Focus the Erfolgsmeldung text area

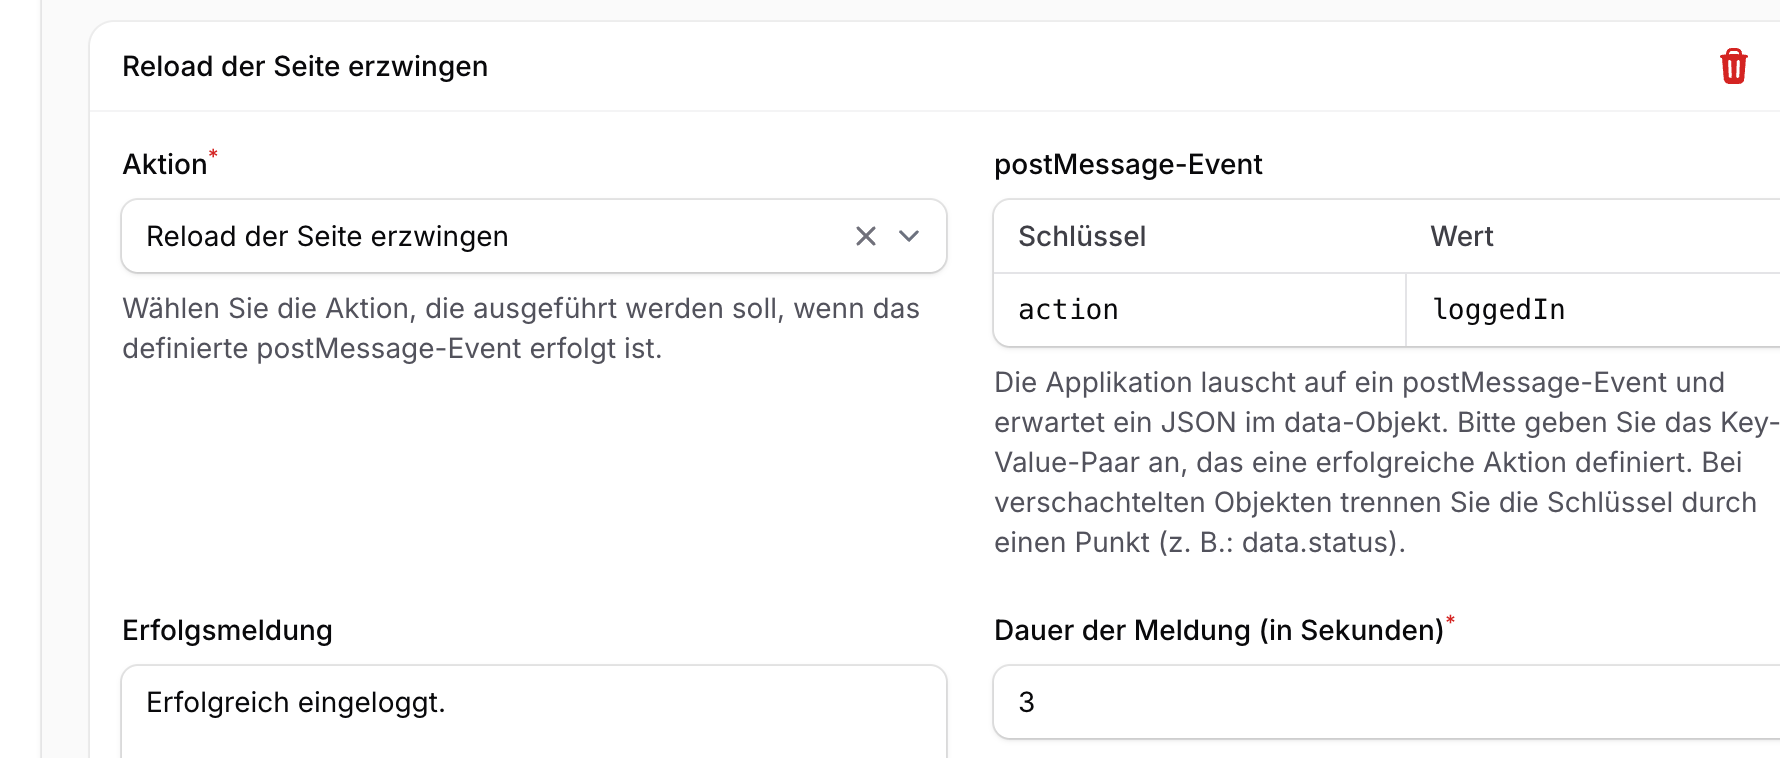(534, 711)
